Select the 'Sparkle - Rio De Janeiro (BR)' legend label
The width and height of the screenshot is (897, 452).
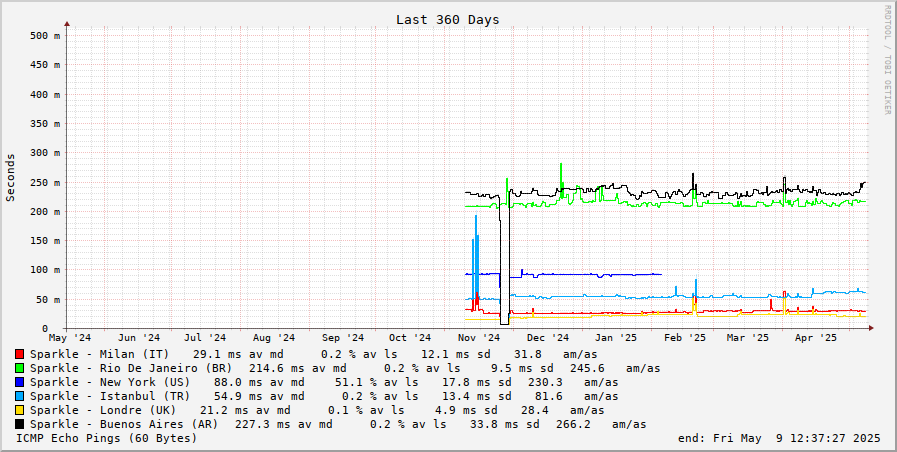tap(131, 368)
